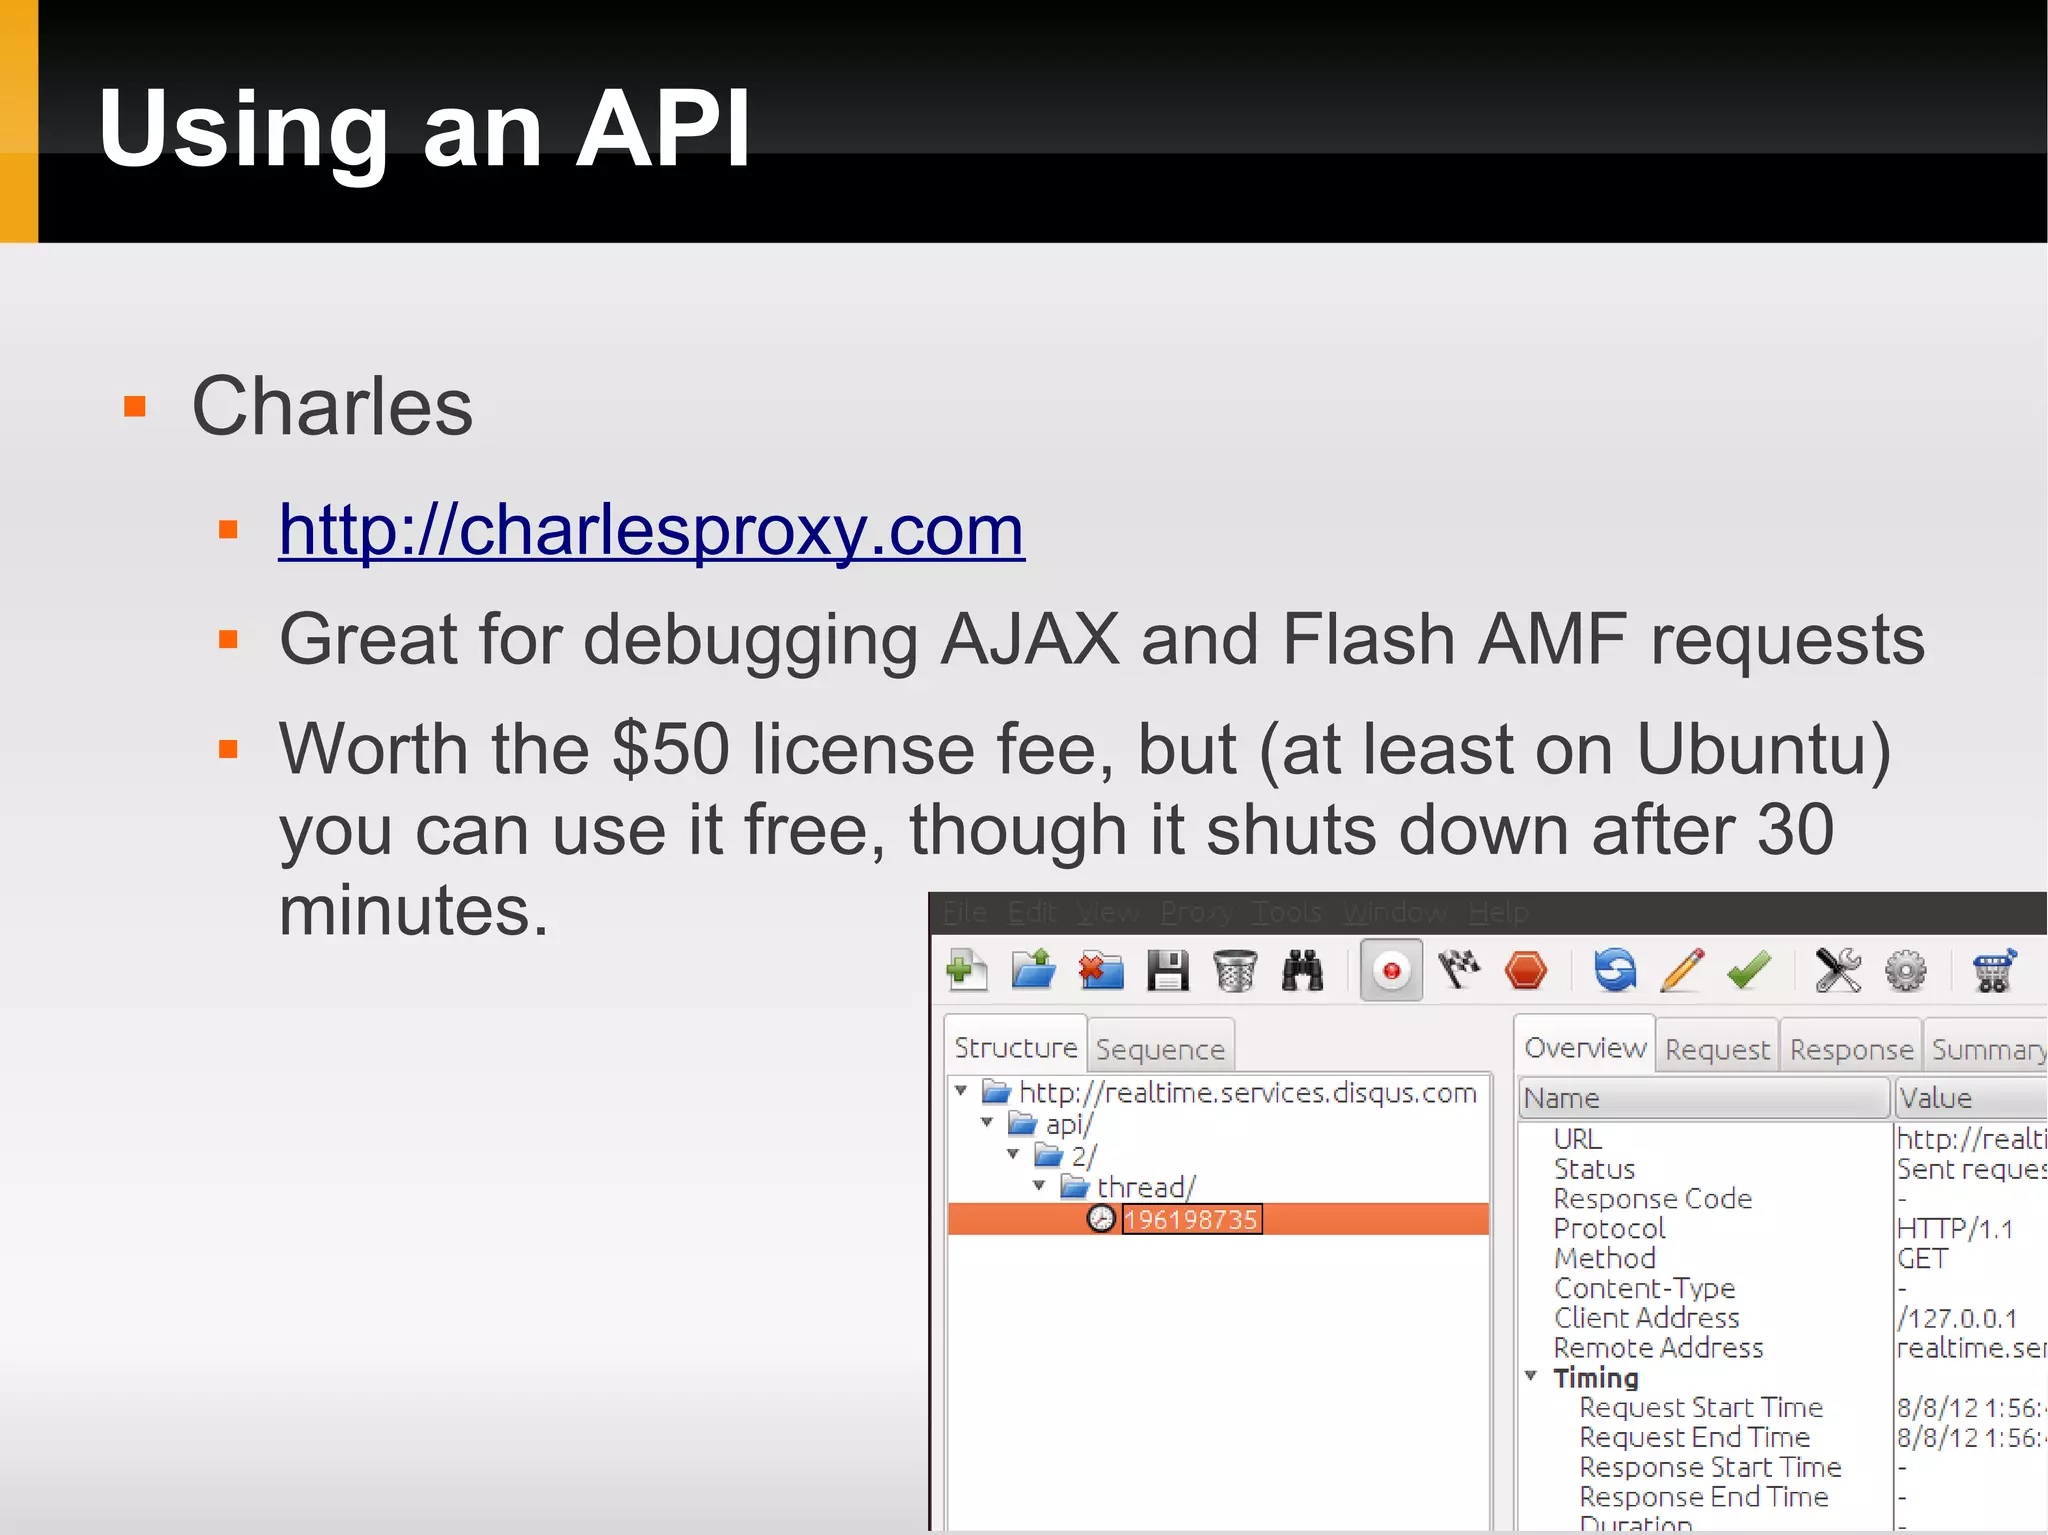Click the Value column header
The image size is (2048, 1535).
click(x=1971, y=1098)
